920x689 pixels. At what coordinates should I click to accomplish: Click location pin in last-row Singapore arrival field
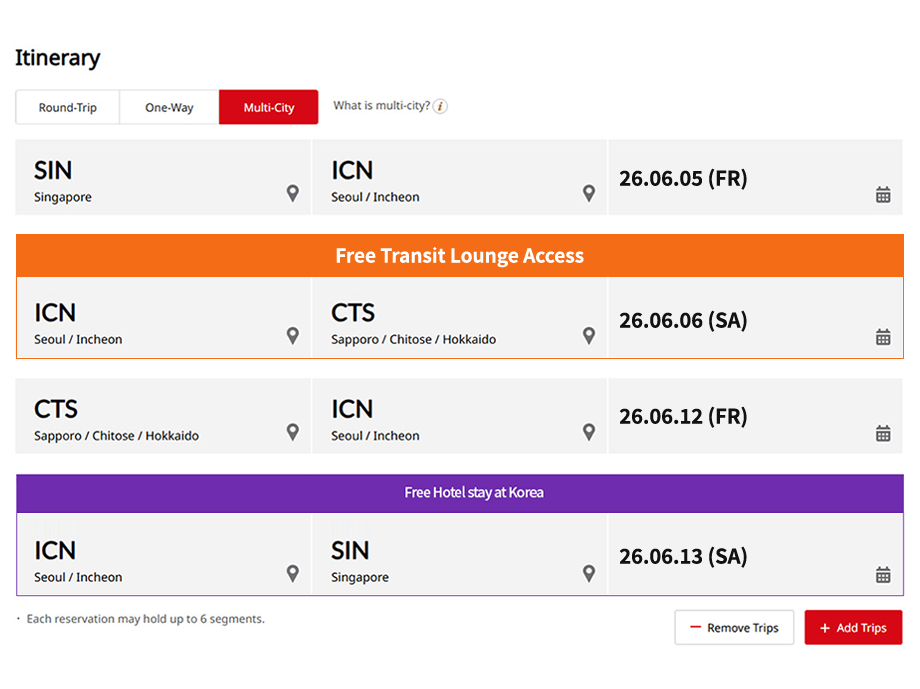pyautogui.click(x=589, y=573)
